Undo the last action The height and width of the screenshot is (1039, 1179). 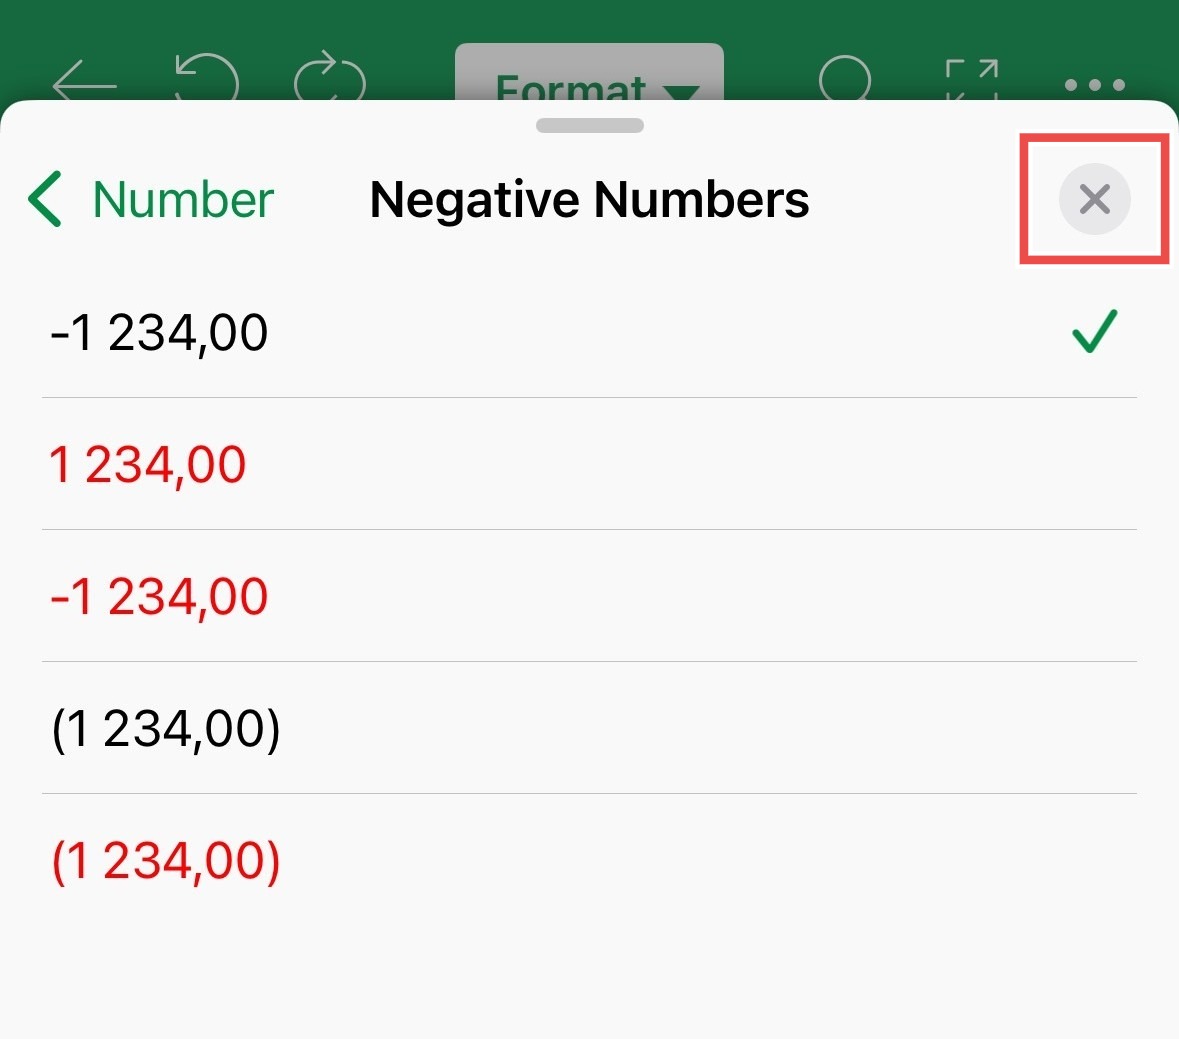click(207, 77)
